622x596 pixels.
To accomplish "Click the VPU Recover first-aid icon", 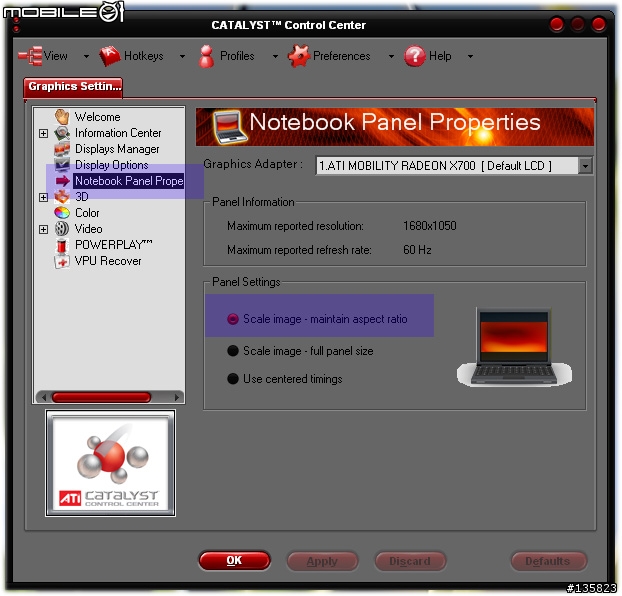I will pos(62,261).
